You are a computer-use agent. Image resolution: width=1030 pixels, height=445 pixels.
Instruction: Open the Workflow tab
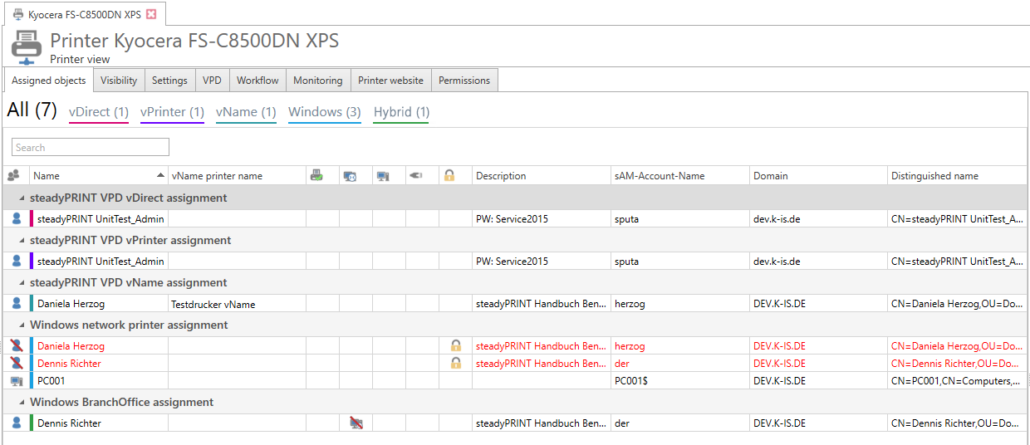tap(258, 80)
